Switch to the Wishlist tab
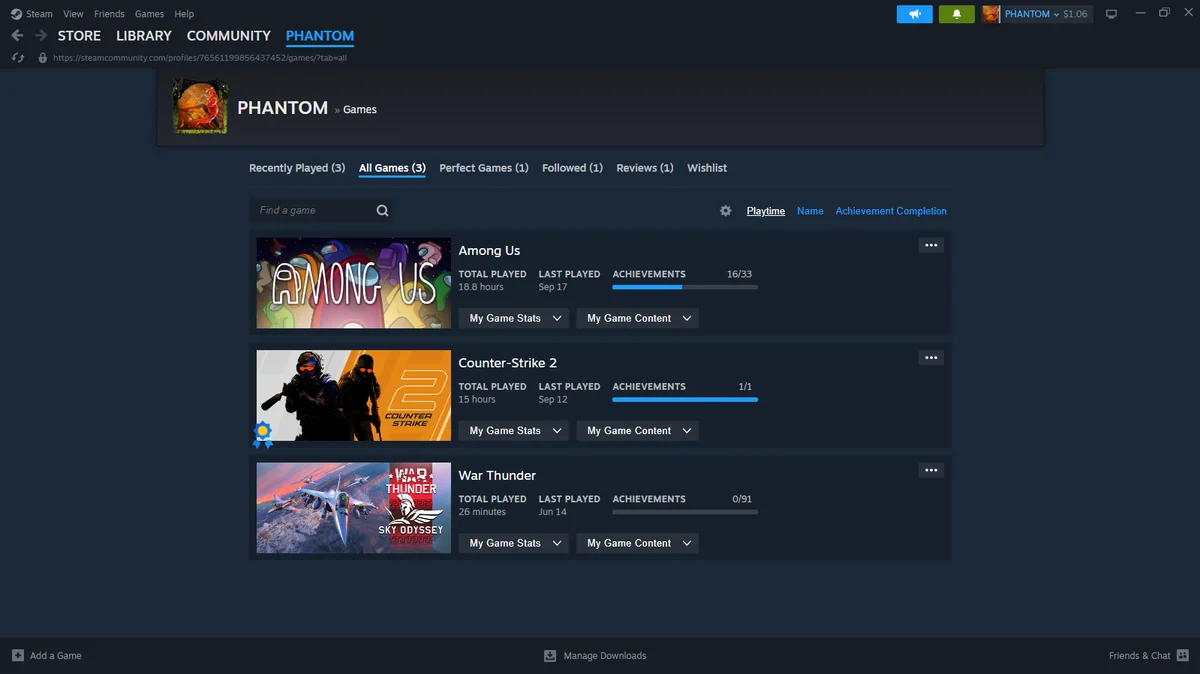1200x674 pixels. [x=707, y=168]
